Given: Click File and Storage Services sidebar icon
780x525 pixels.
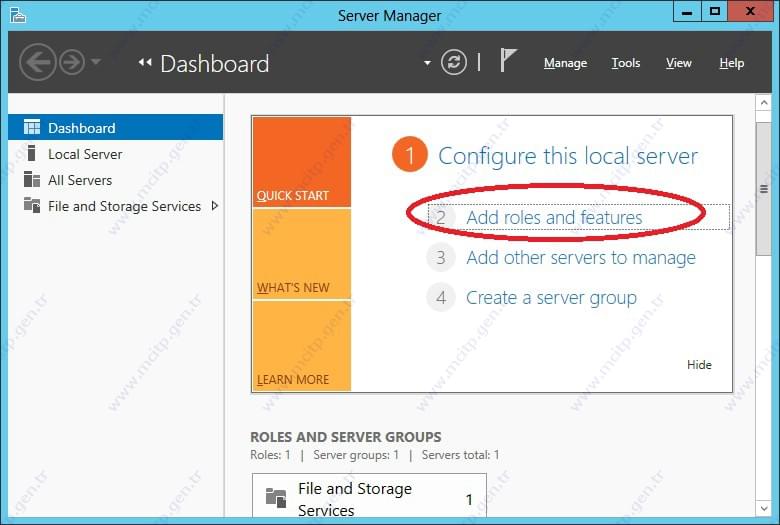Looking at the screenshot, I should coord(32,205).
